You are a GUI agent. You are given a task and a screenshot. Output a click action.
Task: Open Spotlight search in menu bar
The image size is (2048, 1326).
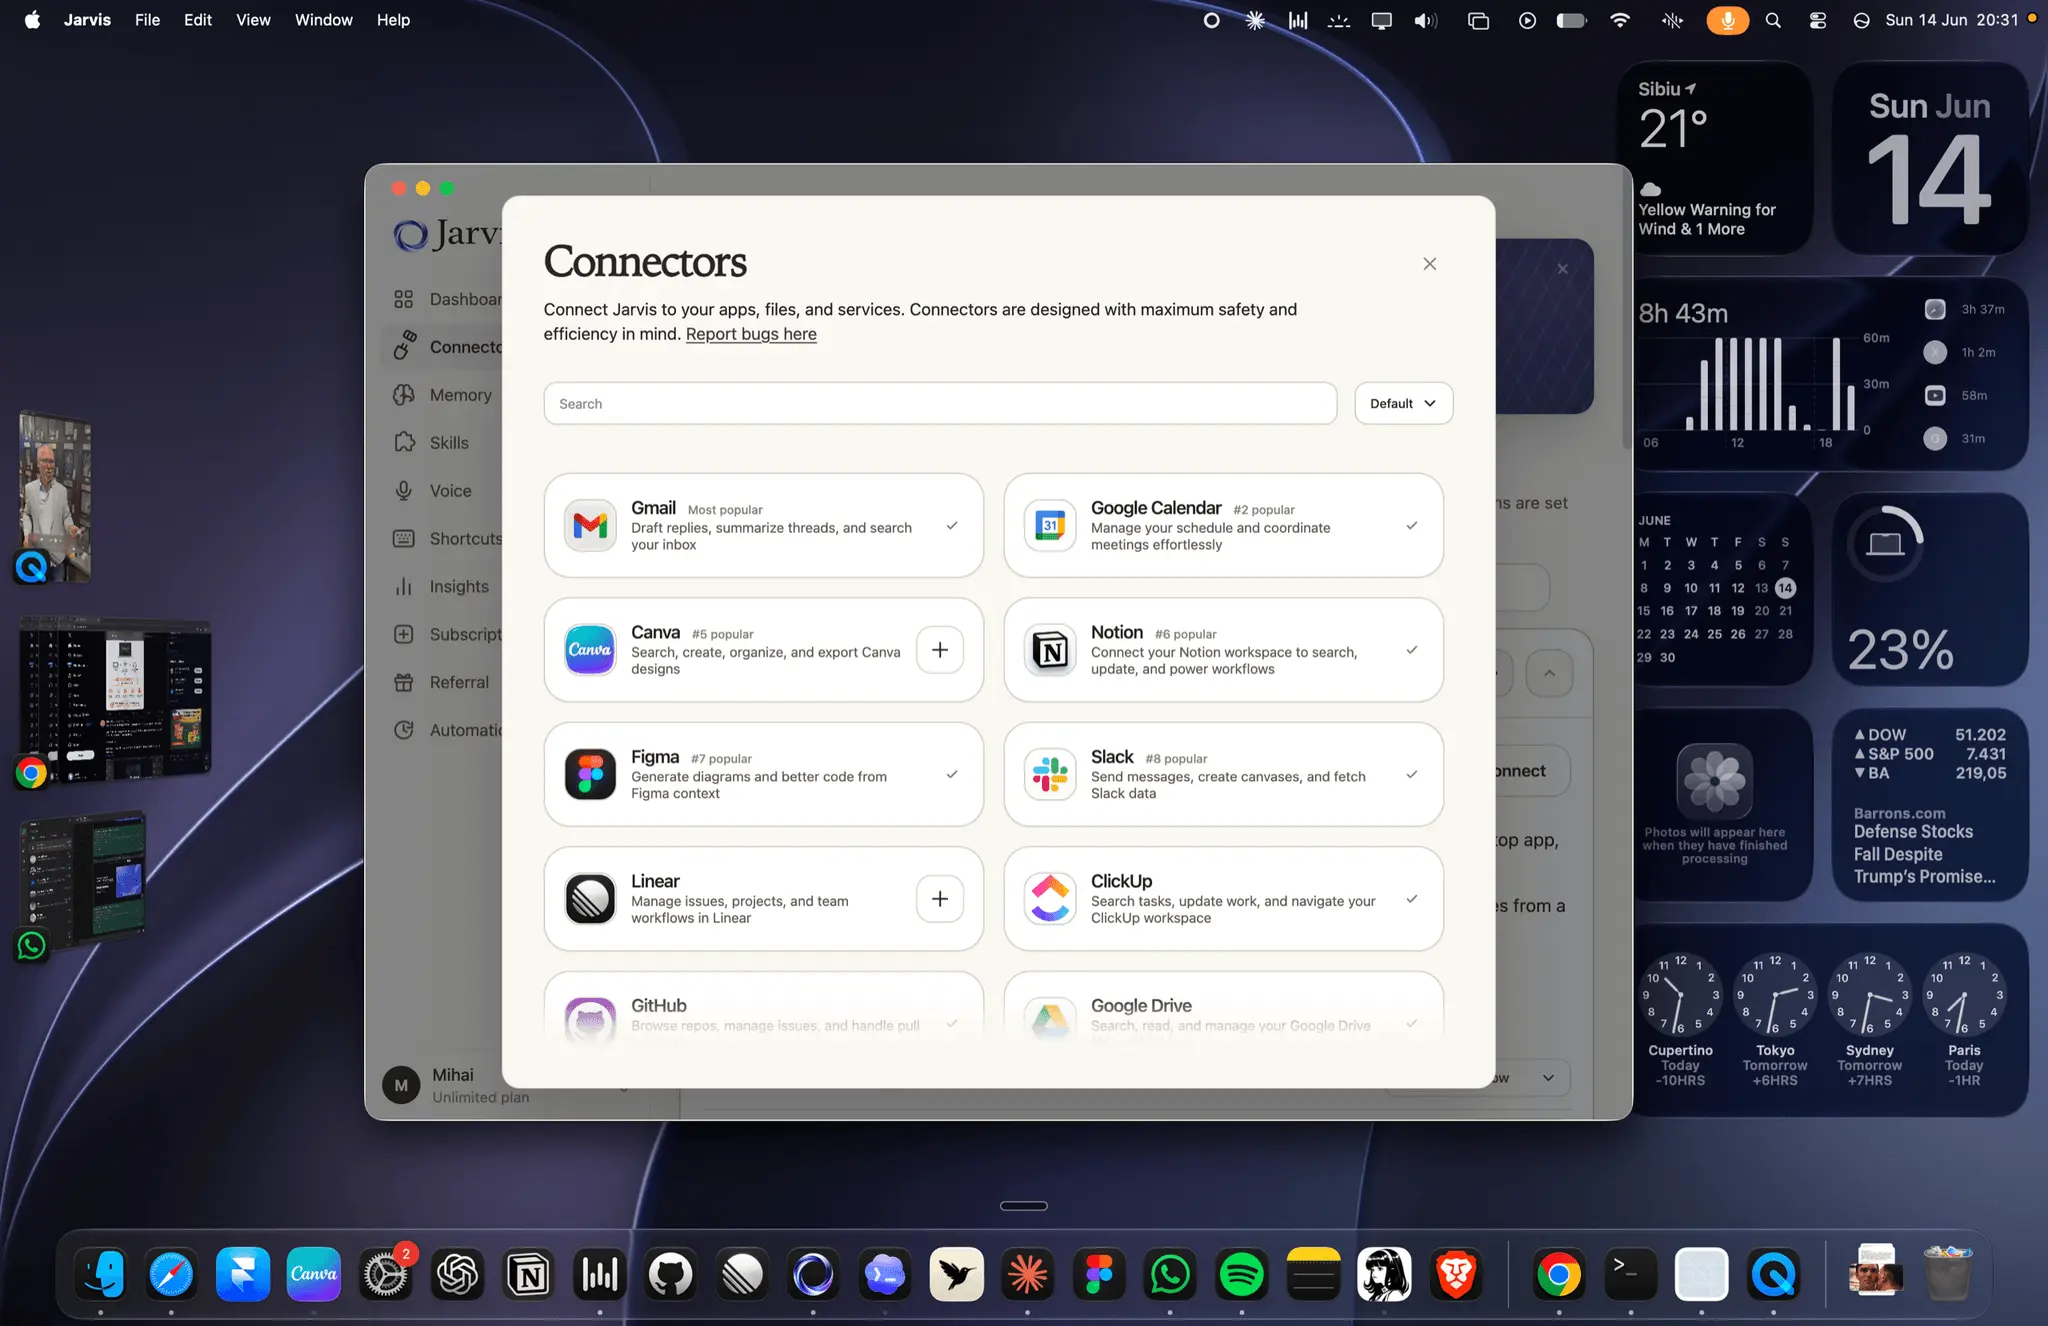pos(1773,20)
